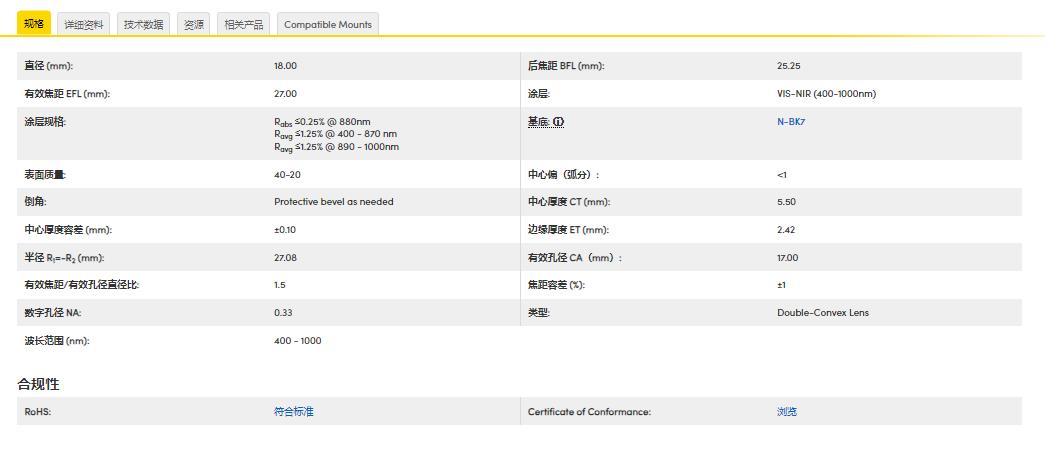Click the RoHS row label

tap(37, 411)
